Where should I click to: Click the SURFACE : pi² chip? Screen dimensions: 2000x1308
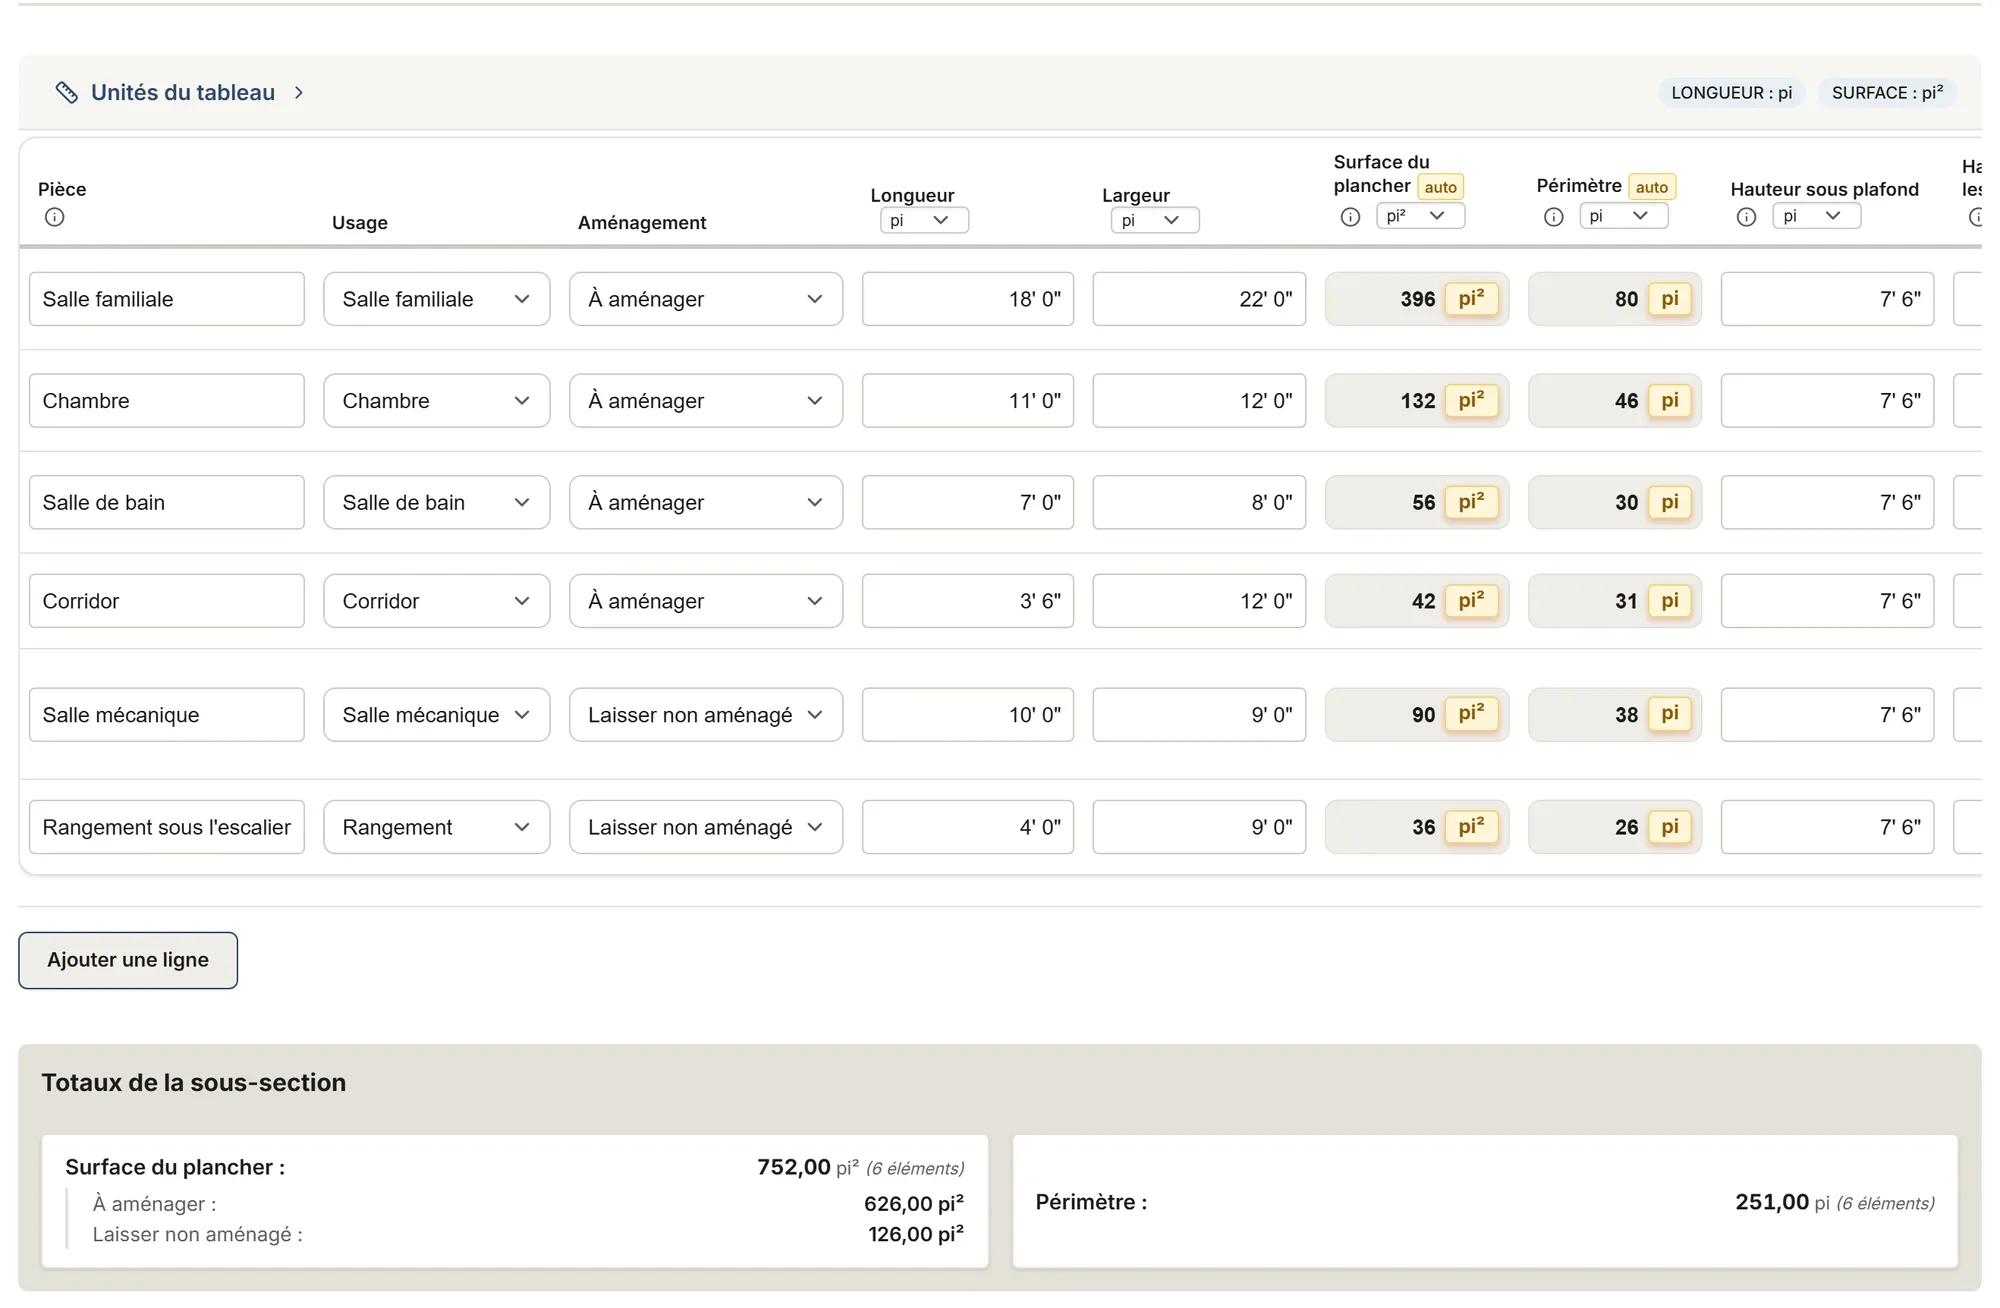pos(1887,93)
